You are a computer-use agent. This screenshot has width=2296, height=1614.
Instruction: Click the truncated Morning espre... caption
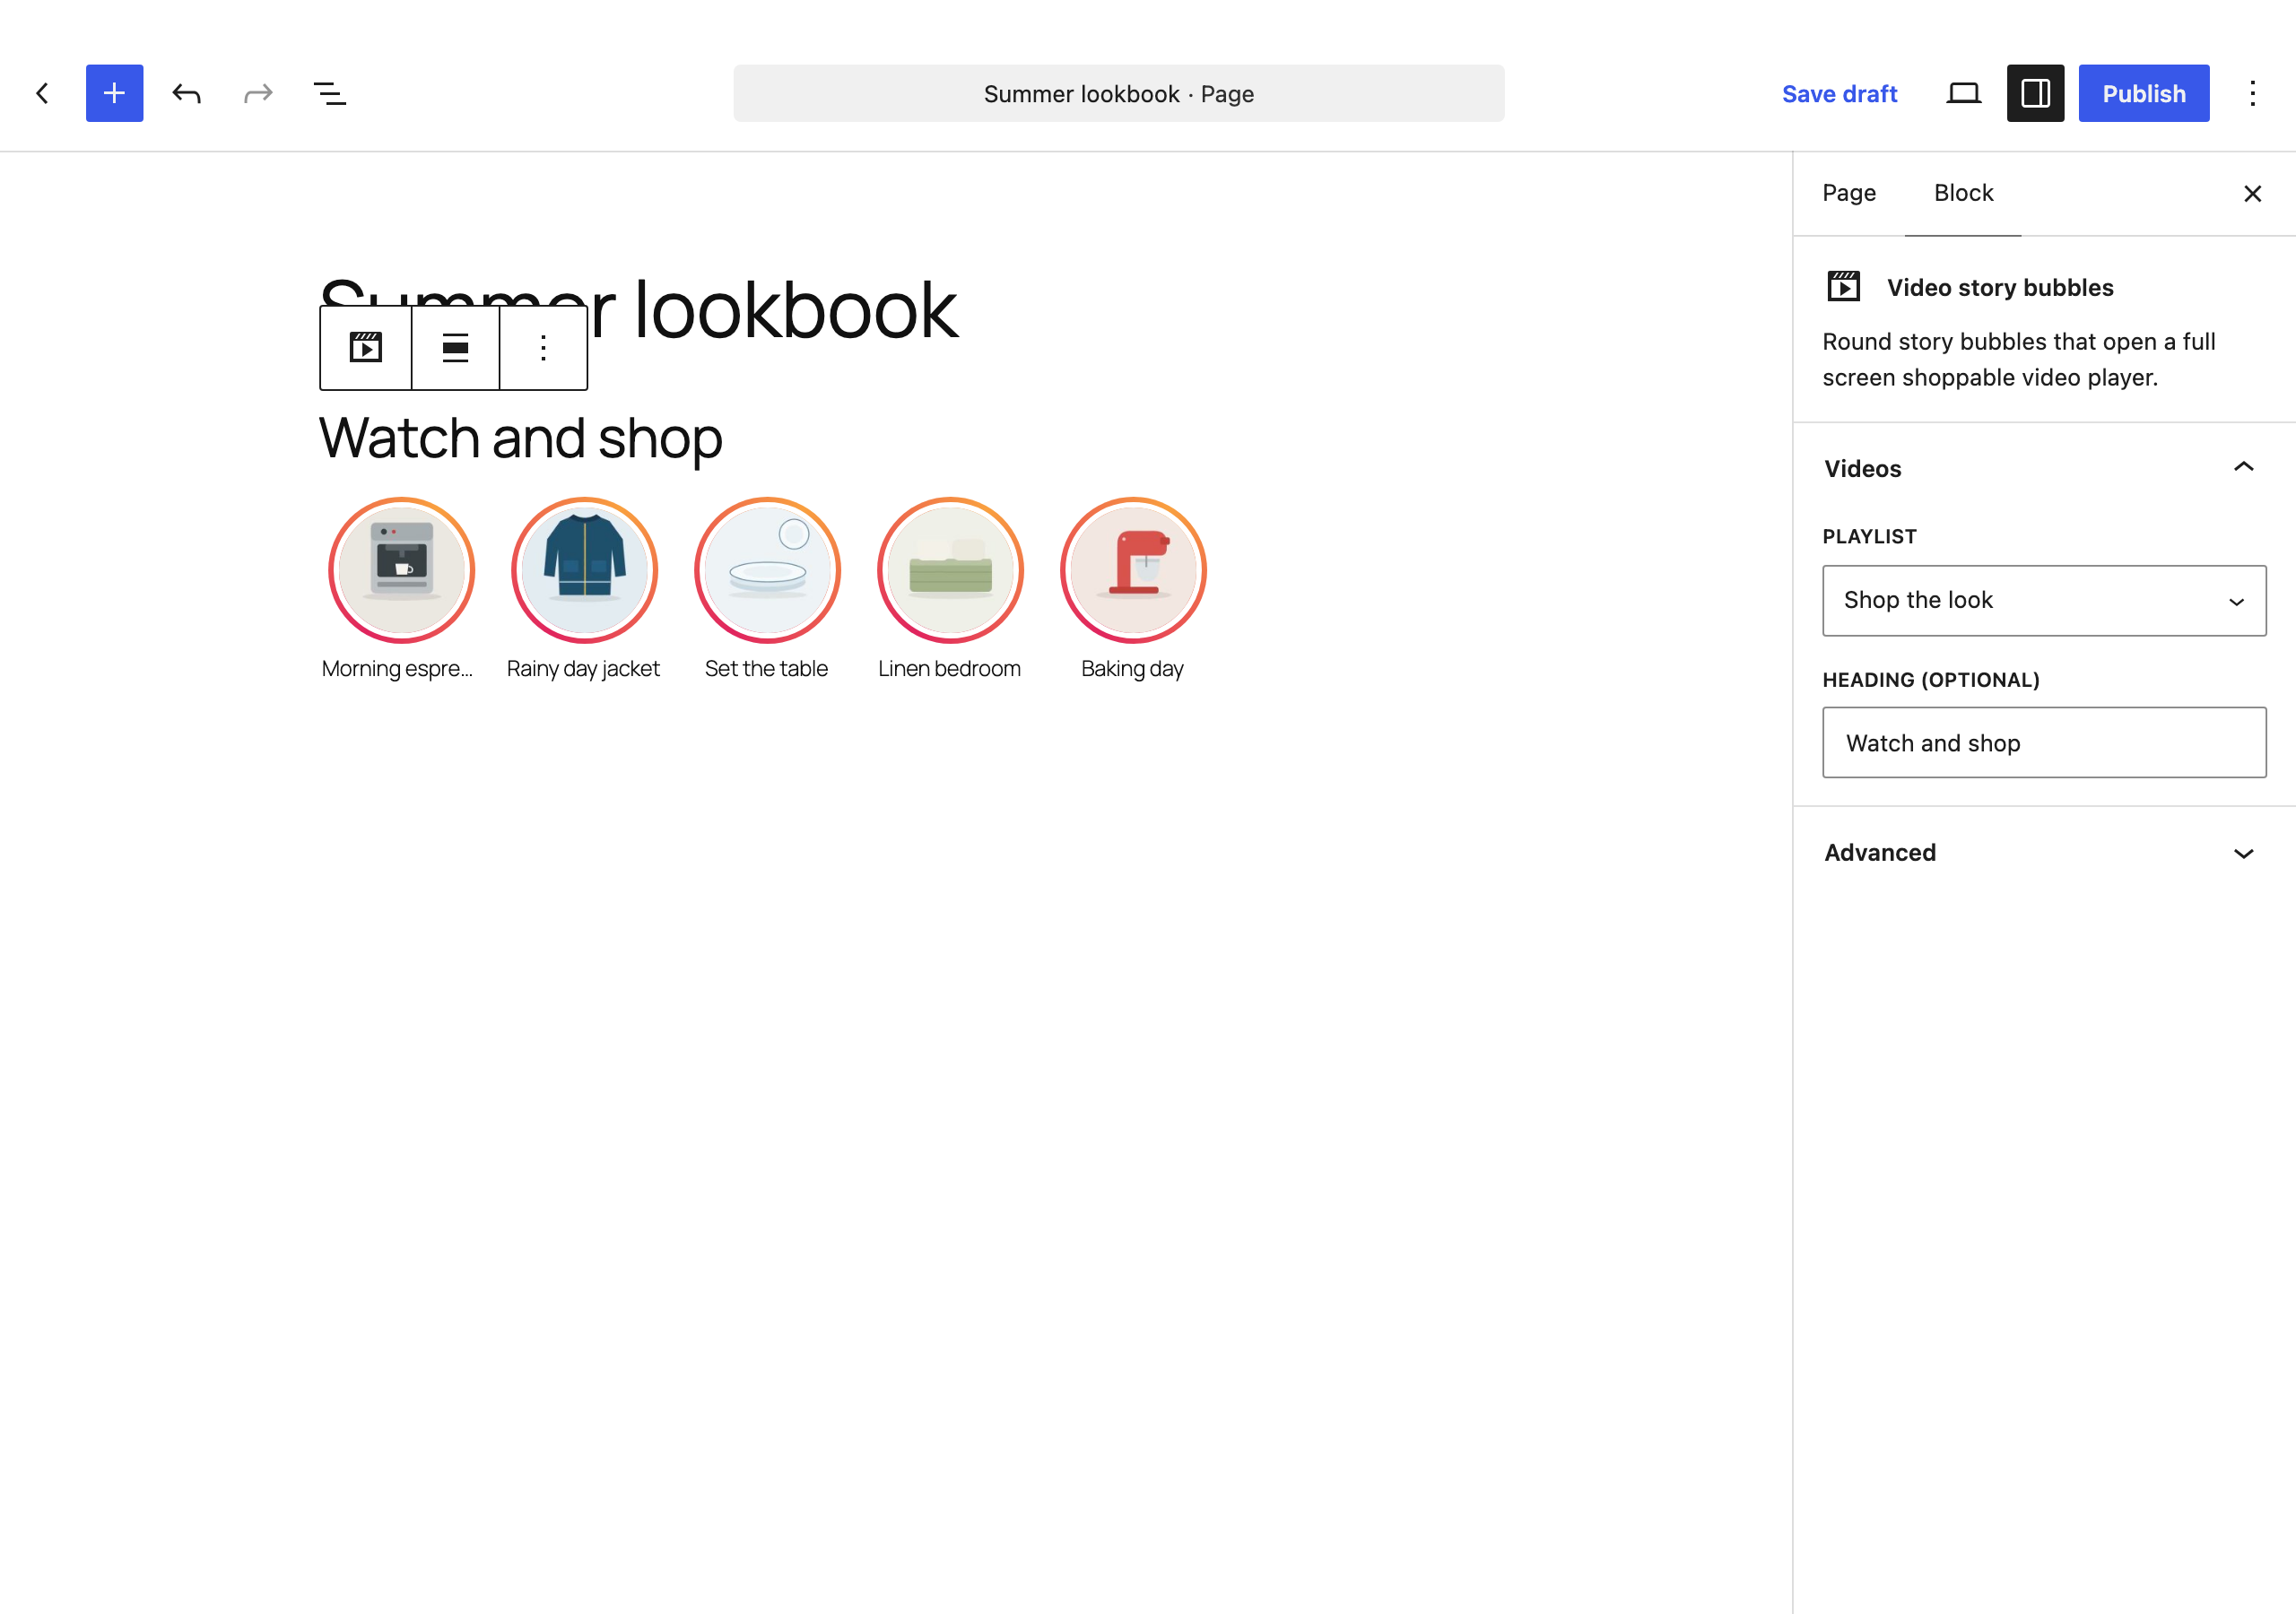tap(397, 668)
